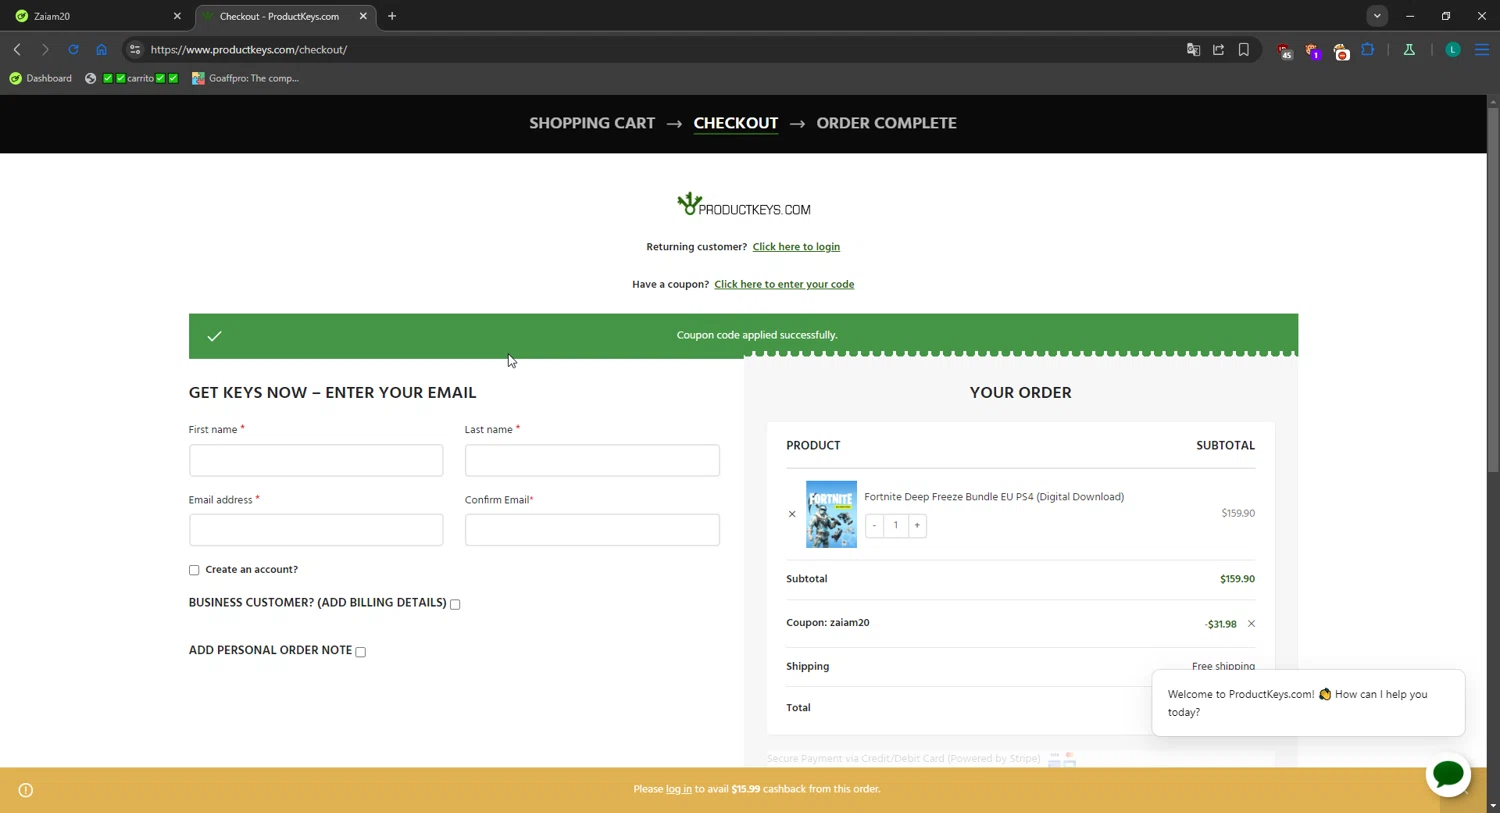This screenshot has height=813, width=1500.
Task: Select the Checkout - ProductKeys.com tab
Action: pos(284,16)
